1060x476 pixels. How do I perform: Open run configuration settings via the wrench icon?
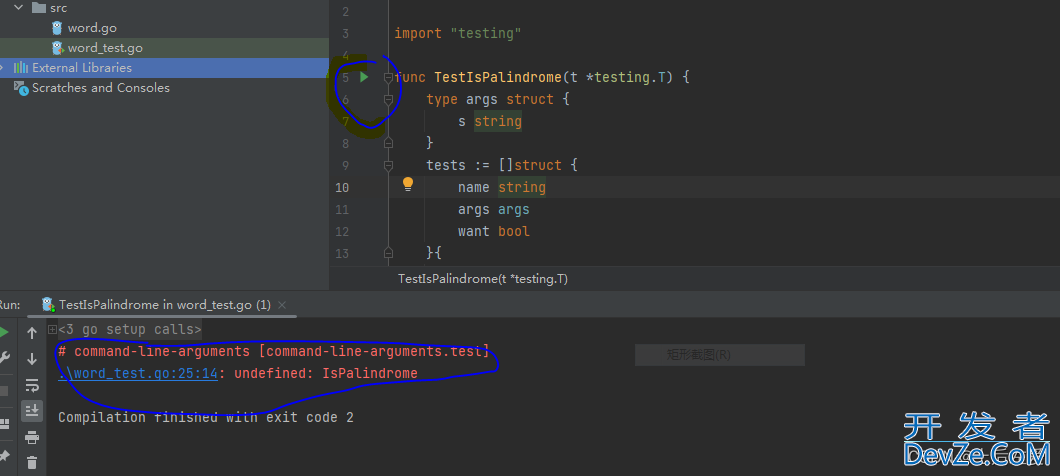4,359
